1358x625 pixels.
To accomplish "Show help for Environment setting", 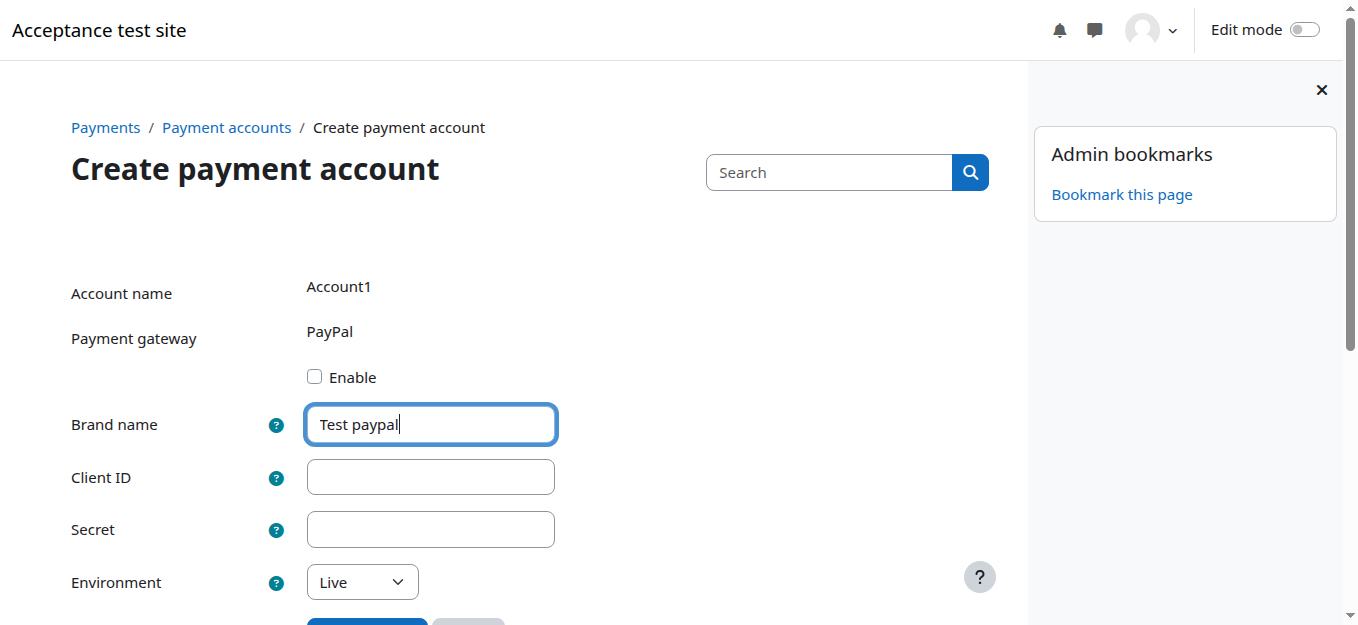I will pyautogui.click(x=276, y=583).
